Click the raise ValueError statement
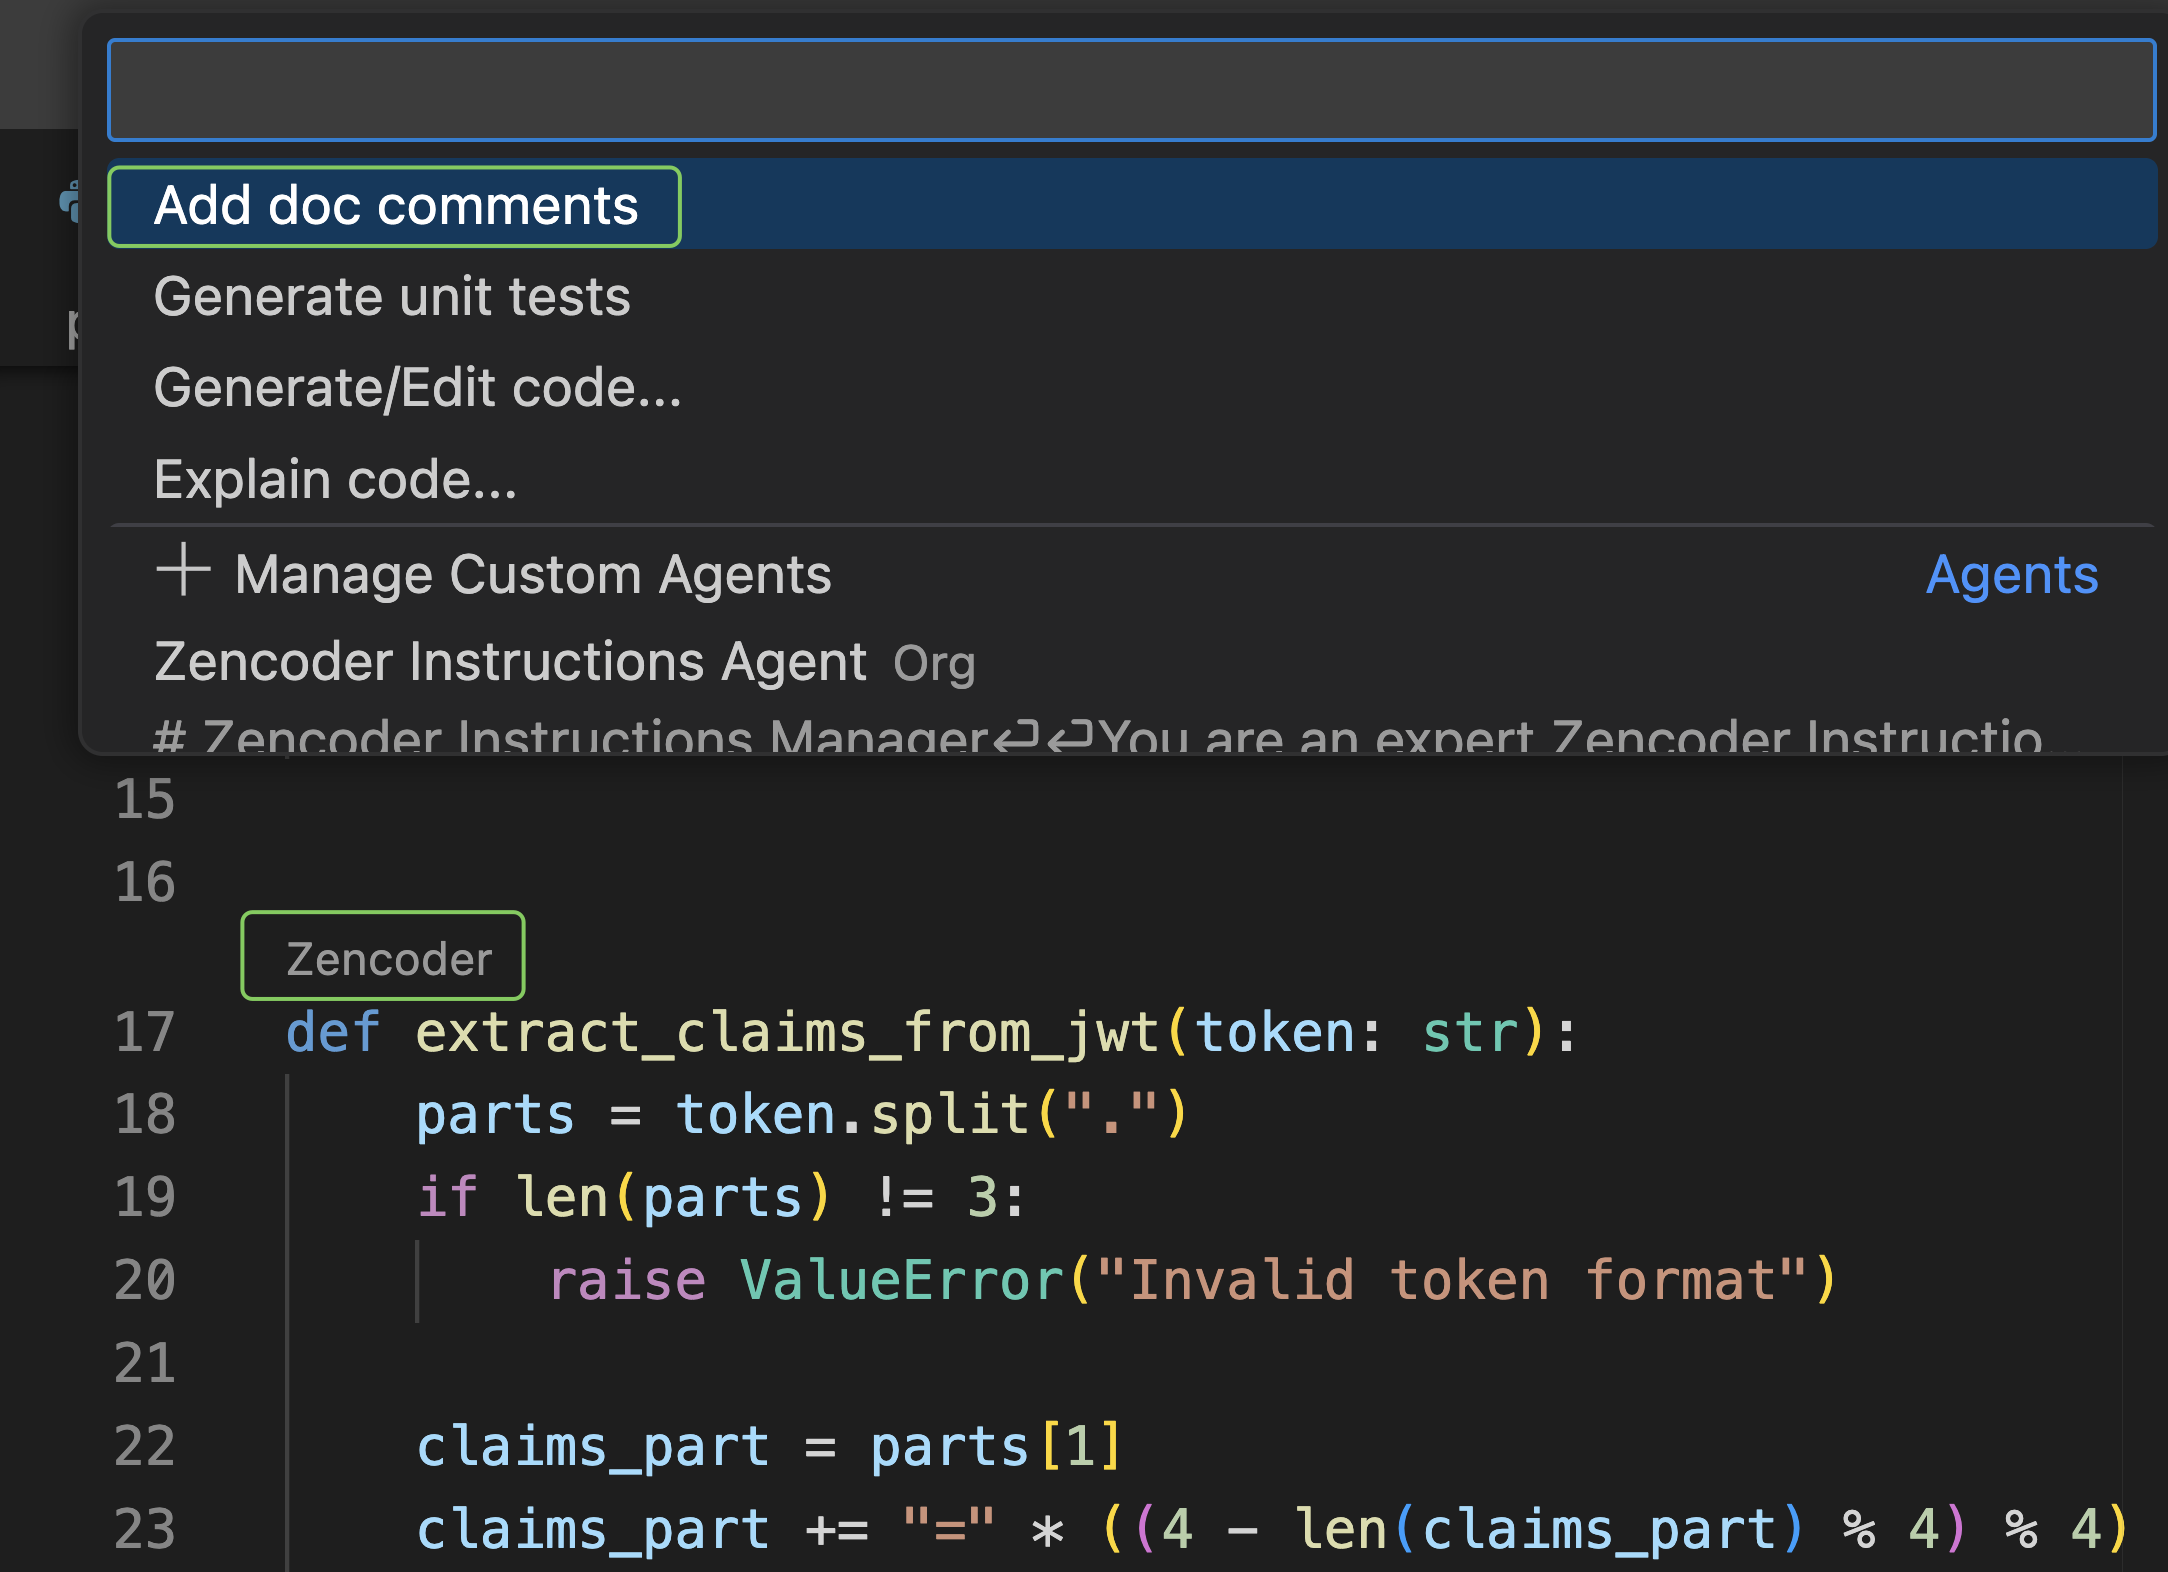This screenshot has height=1572, width=2168. [x=1192, y=1280]
